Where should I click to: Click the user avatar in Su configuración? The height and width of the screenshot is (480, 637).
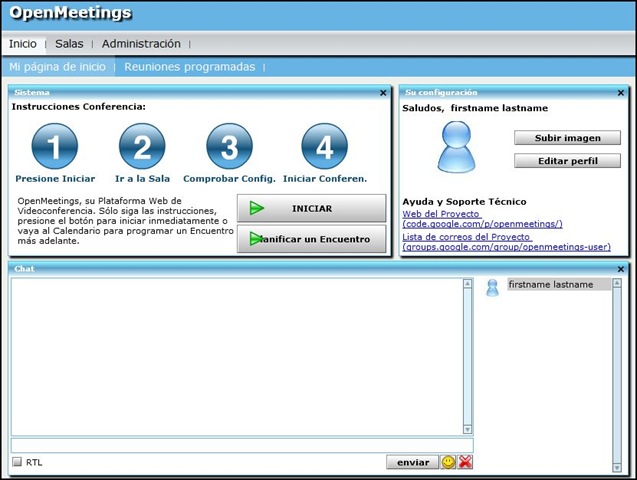(x=456, y=147)
